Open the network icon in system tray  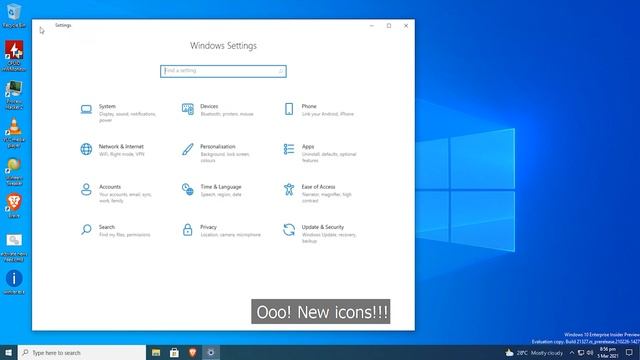point(581,353)
